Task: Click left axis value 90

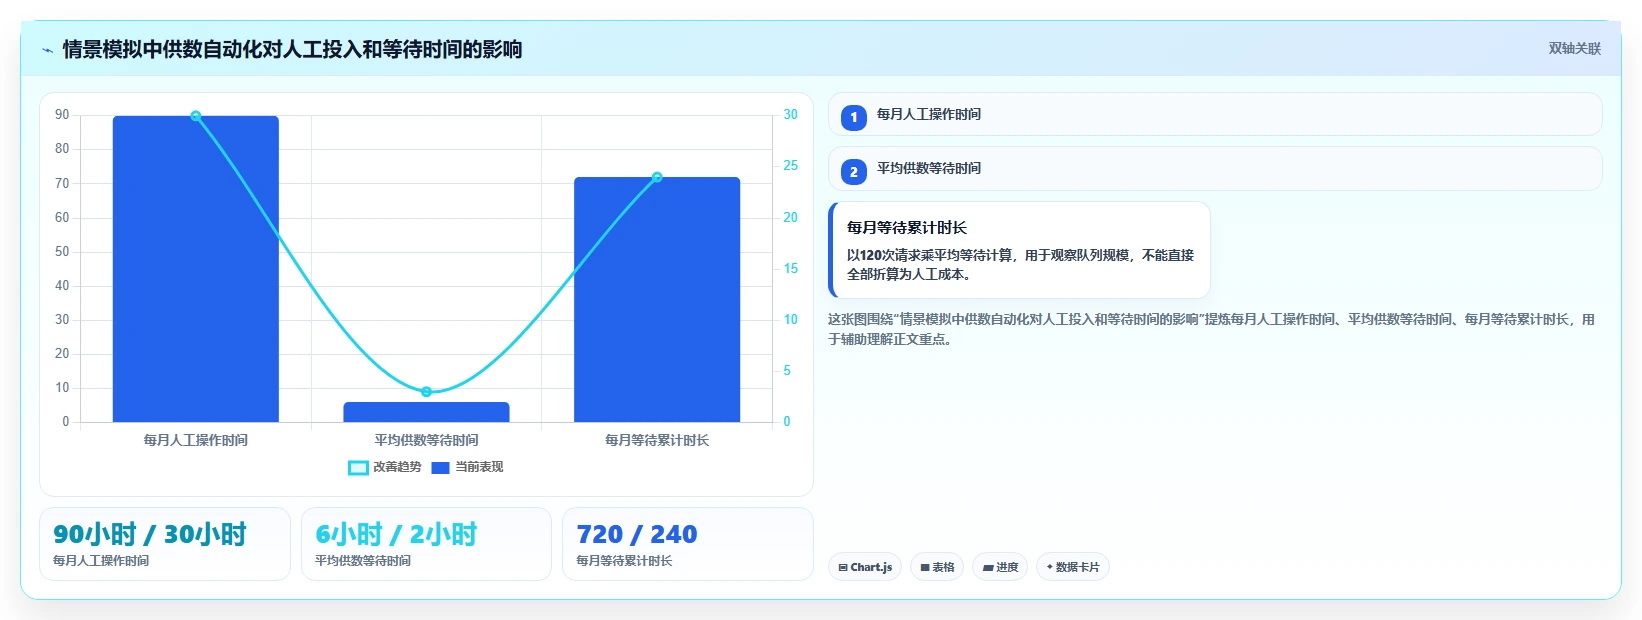Action: (x=62, y=115)
